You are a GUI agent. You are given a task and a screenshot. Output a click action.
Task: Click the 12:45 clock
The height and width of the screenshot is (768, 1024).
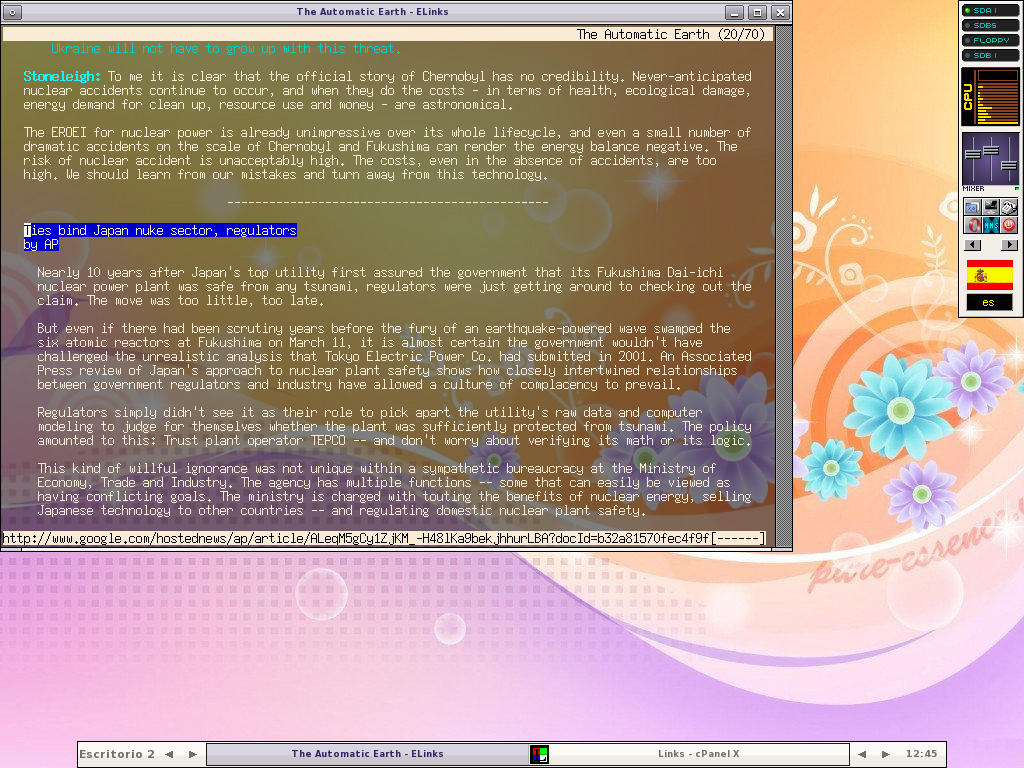pos(921,754)
